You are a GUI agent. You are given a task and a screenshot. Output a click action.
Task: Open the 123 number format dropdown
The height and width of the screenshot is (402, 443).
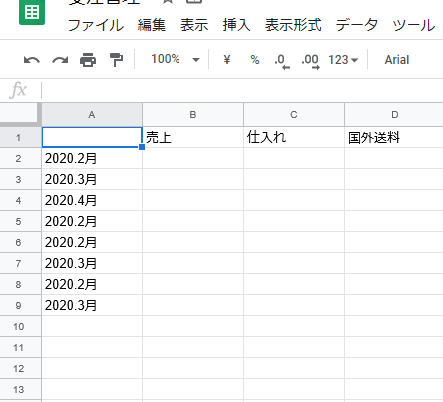click(343, 60)
